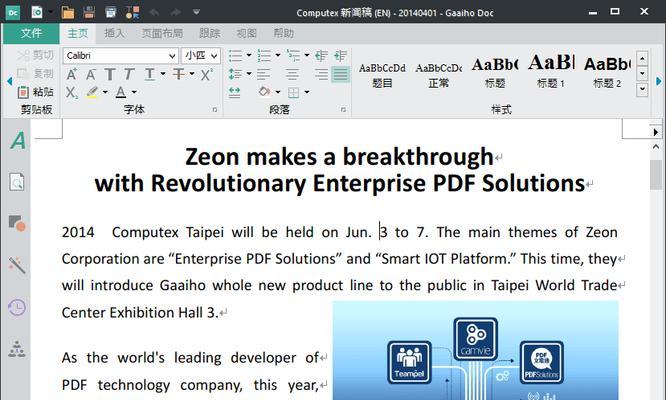The image size is (666, 400).
Task: Click 剪切 (cut) button
Action: 36,55
